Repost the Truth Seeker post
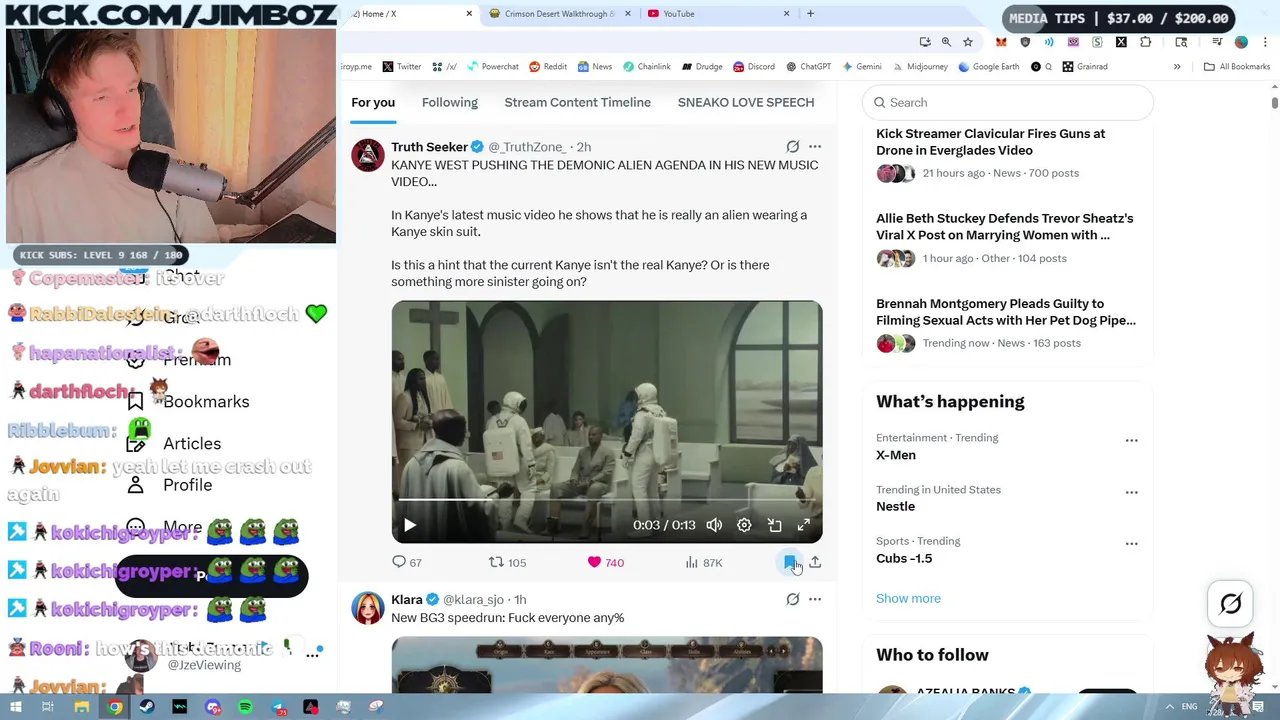 click(x=496, y=562)
